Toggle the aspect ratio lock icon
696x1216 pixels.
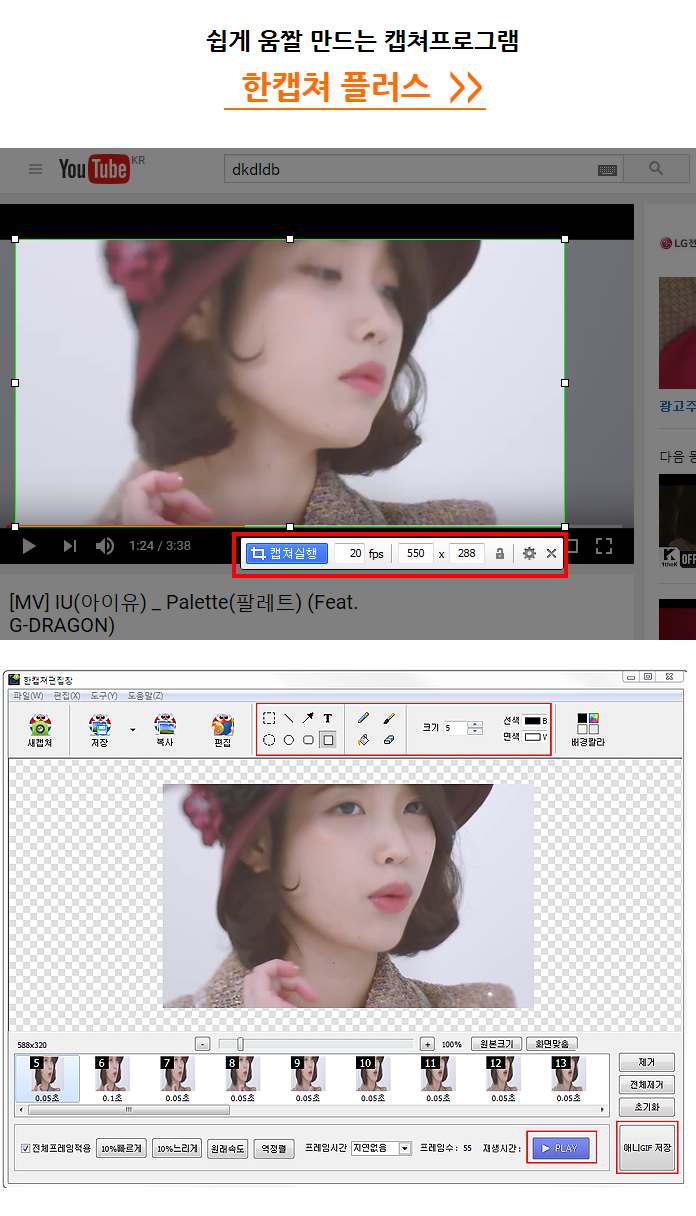coord(500,553)
